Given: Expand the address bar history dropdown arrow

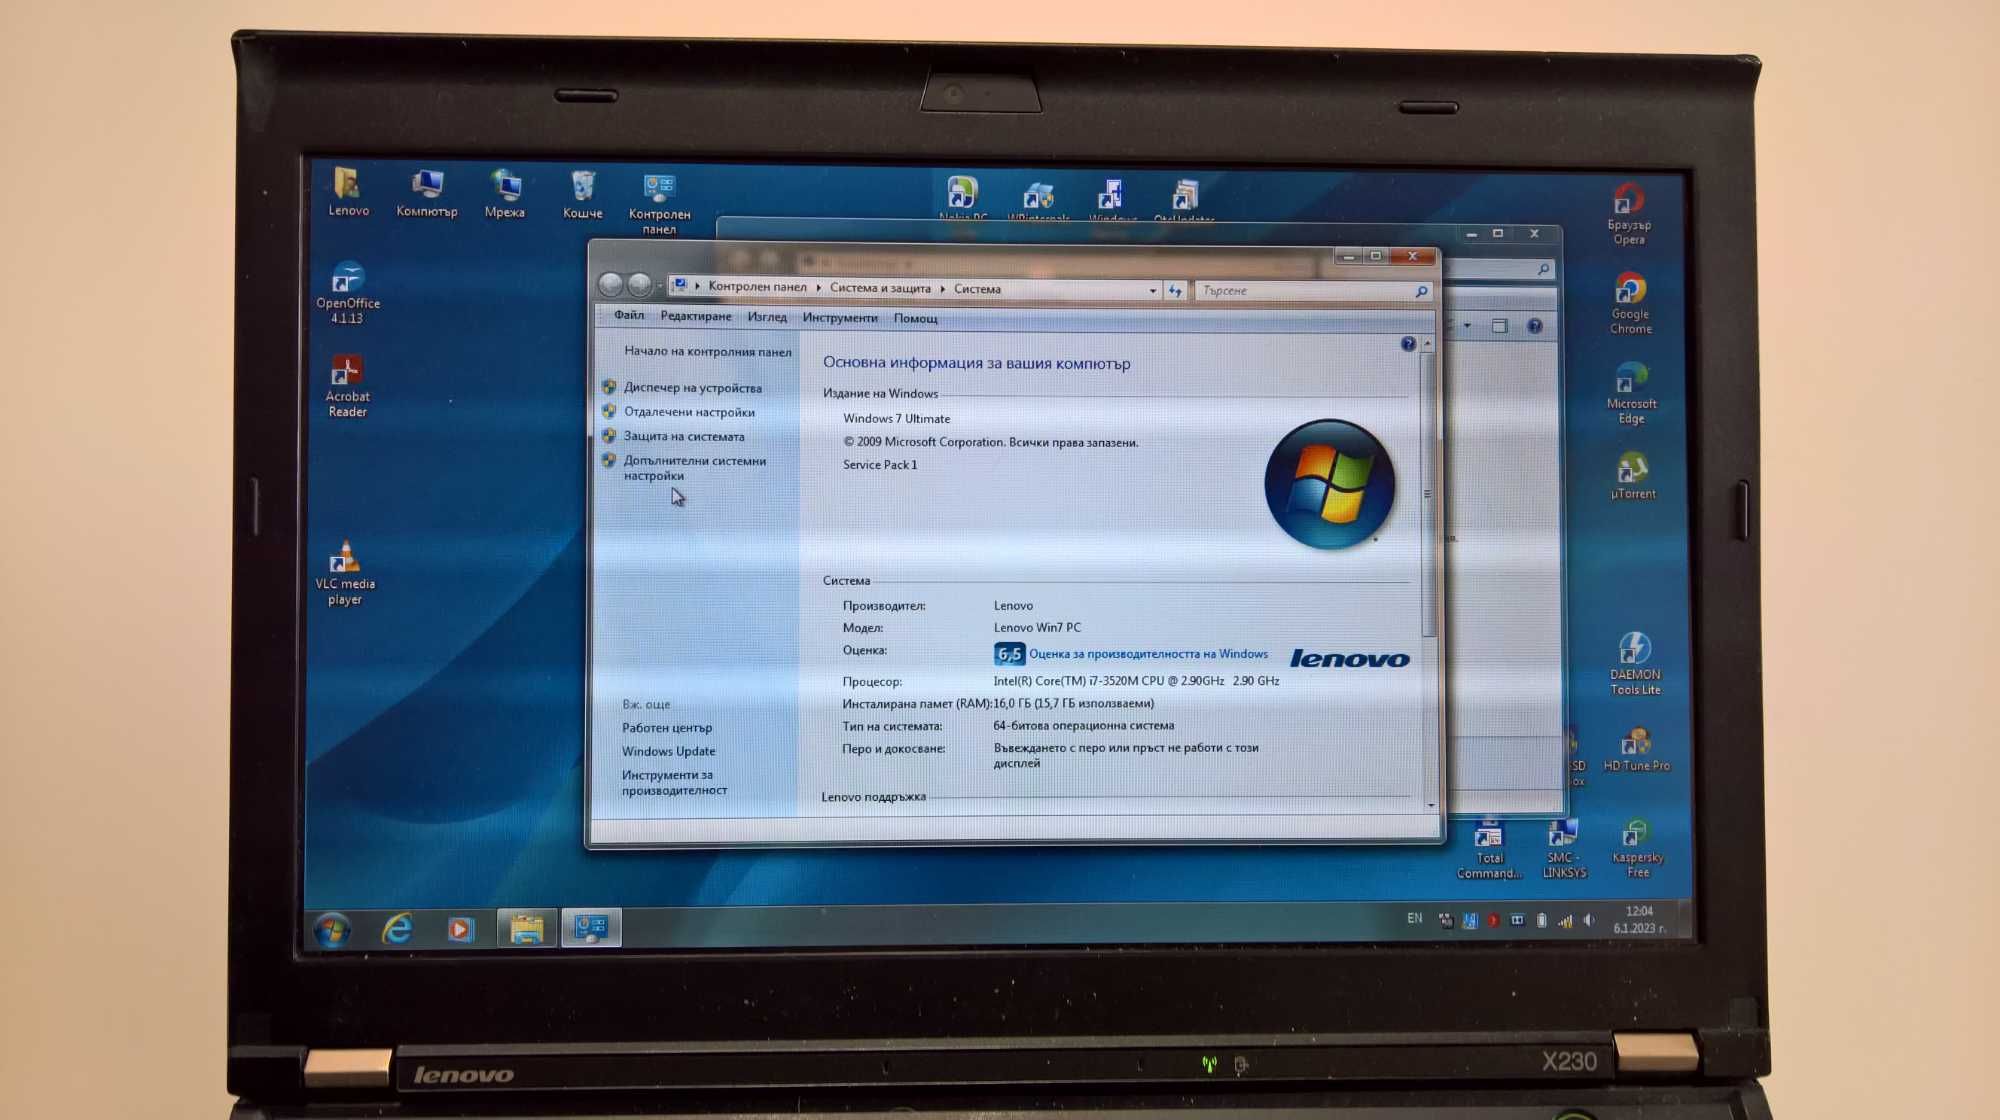Looking at the screenshot, I should (1152, 290).
